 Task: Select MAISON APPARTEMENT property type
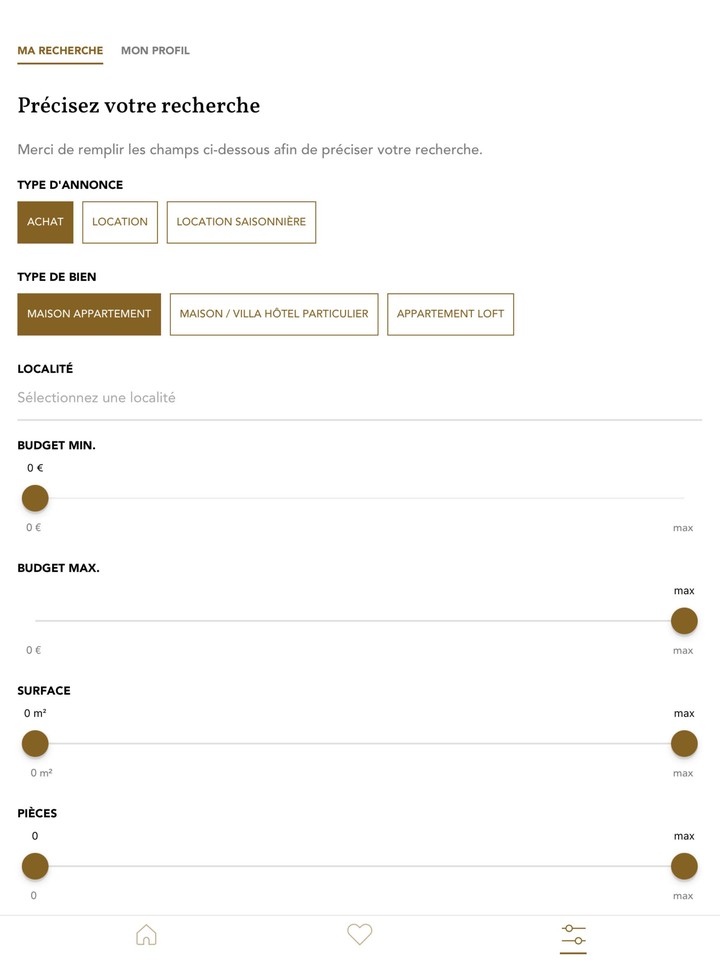click(88, 314)
